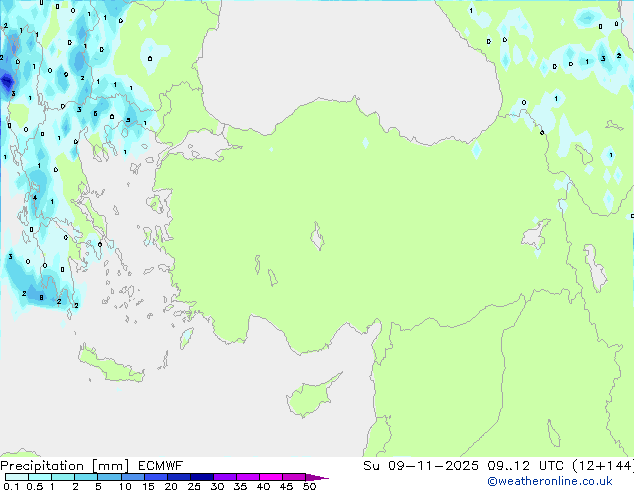The width and height of the screenshot is (634, 490).
Task: Click the "Precipitation" title word
Action: click(x=42, y=466)
